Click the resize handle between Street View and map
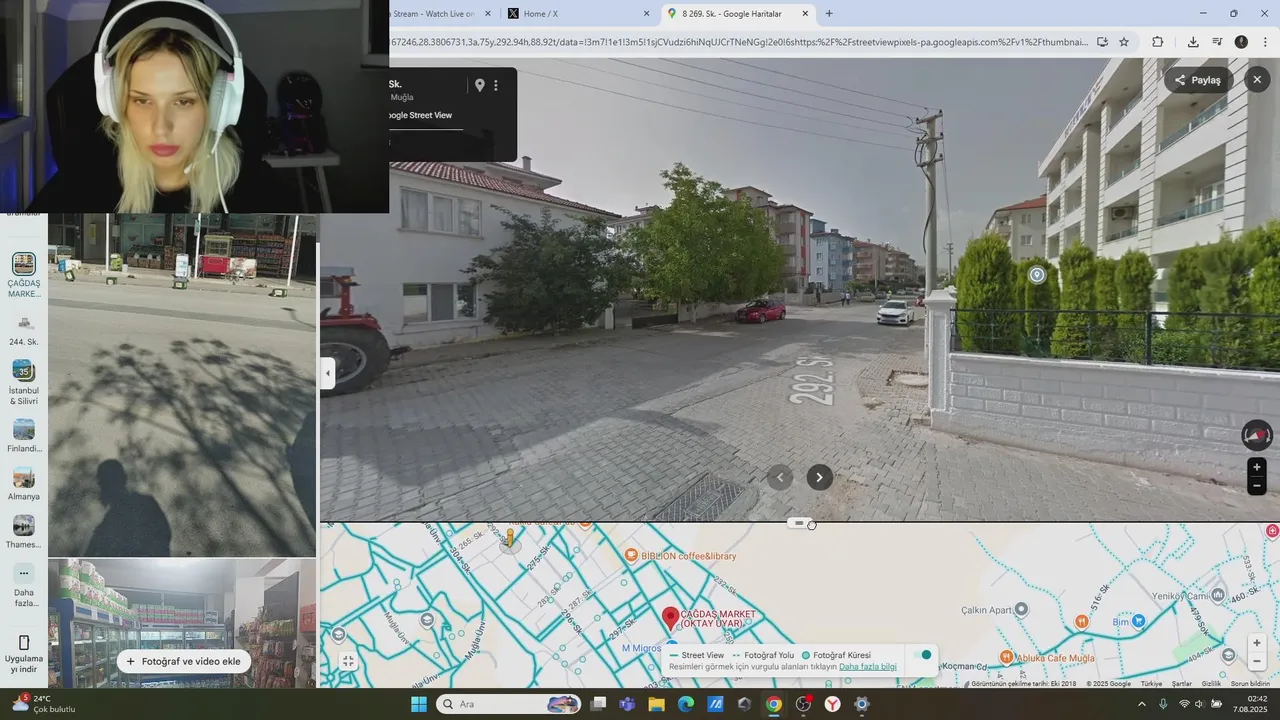Image resolution: width=1280 pixels, height=720 pixels. point(799,523)
